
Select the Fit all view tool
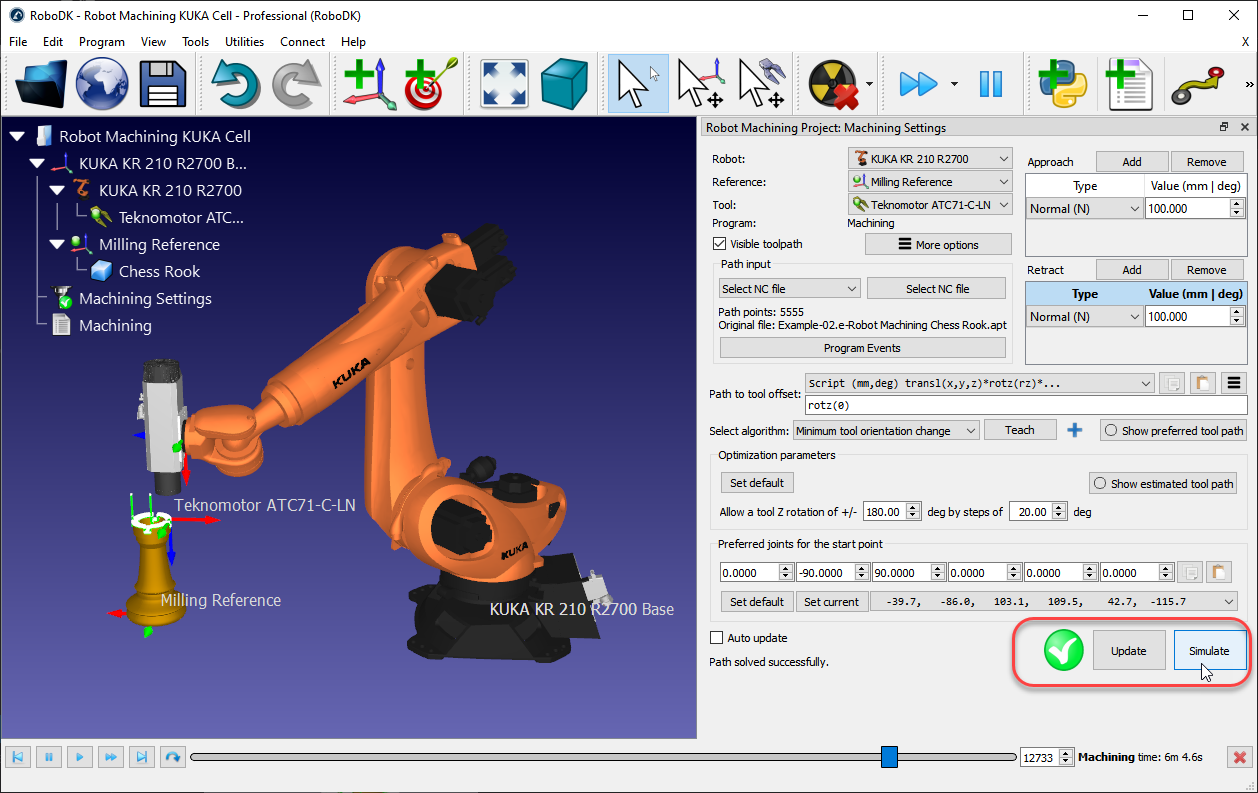coord(503,84)
